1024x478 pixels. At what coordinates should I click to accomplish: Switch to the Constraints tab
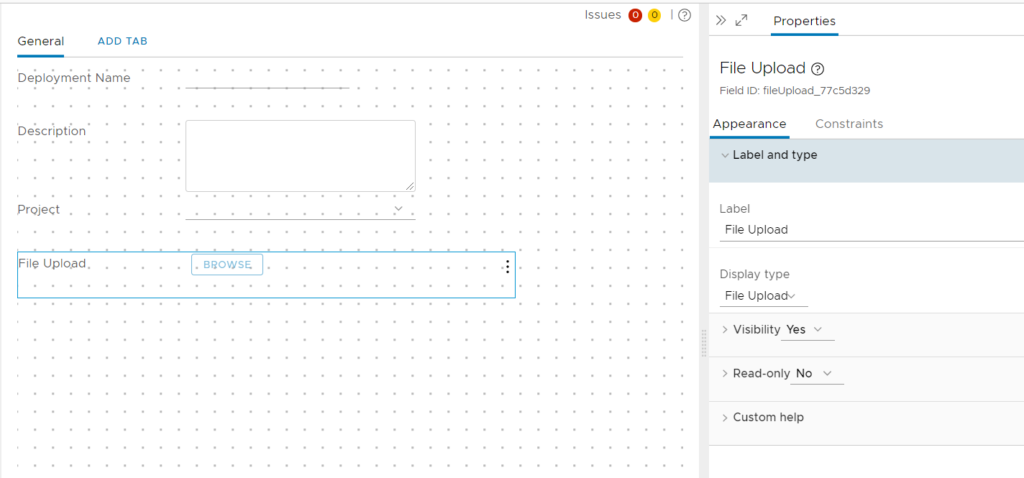pos(849,124)
